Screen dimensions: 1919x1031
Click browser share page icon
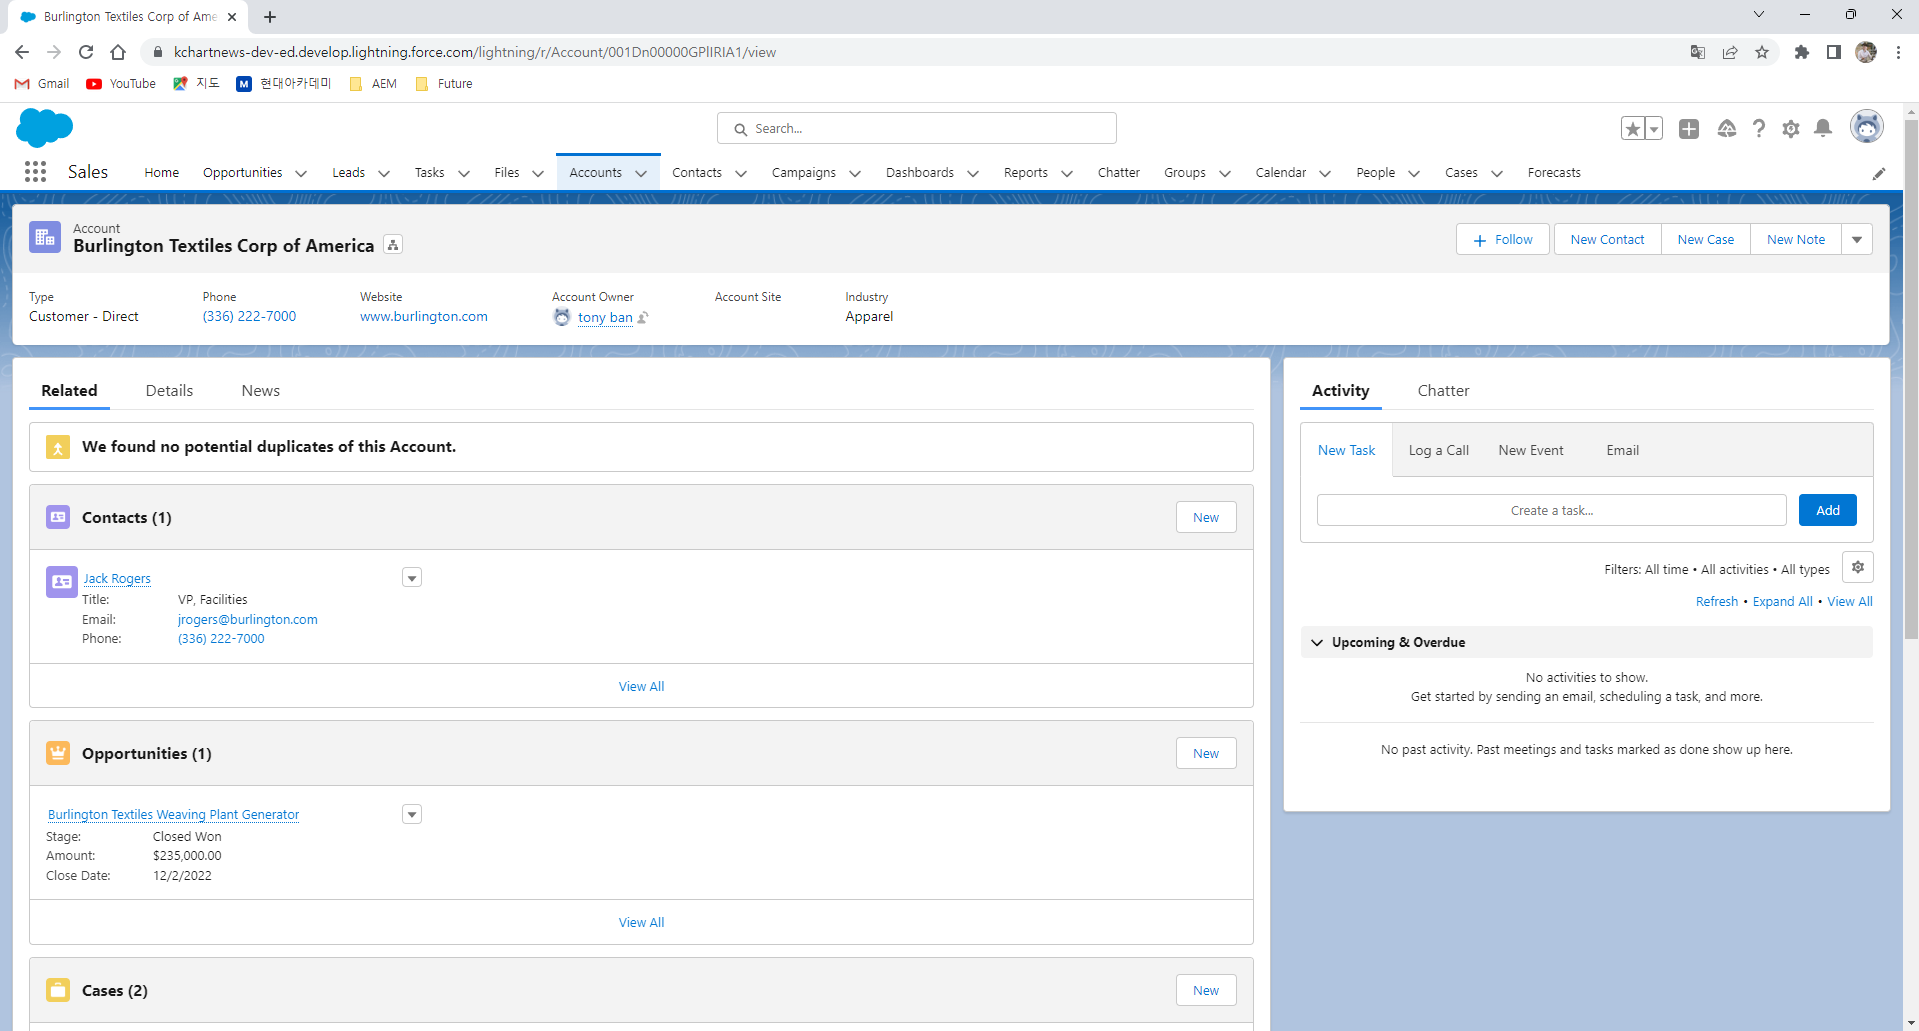click(1730, 52)
